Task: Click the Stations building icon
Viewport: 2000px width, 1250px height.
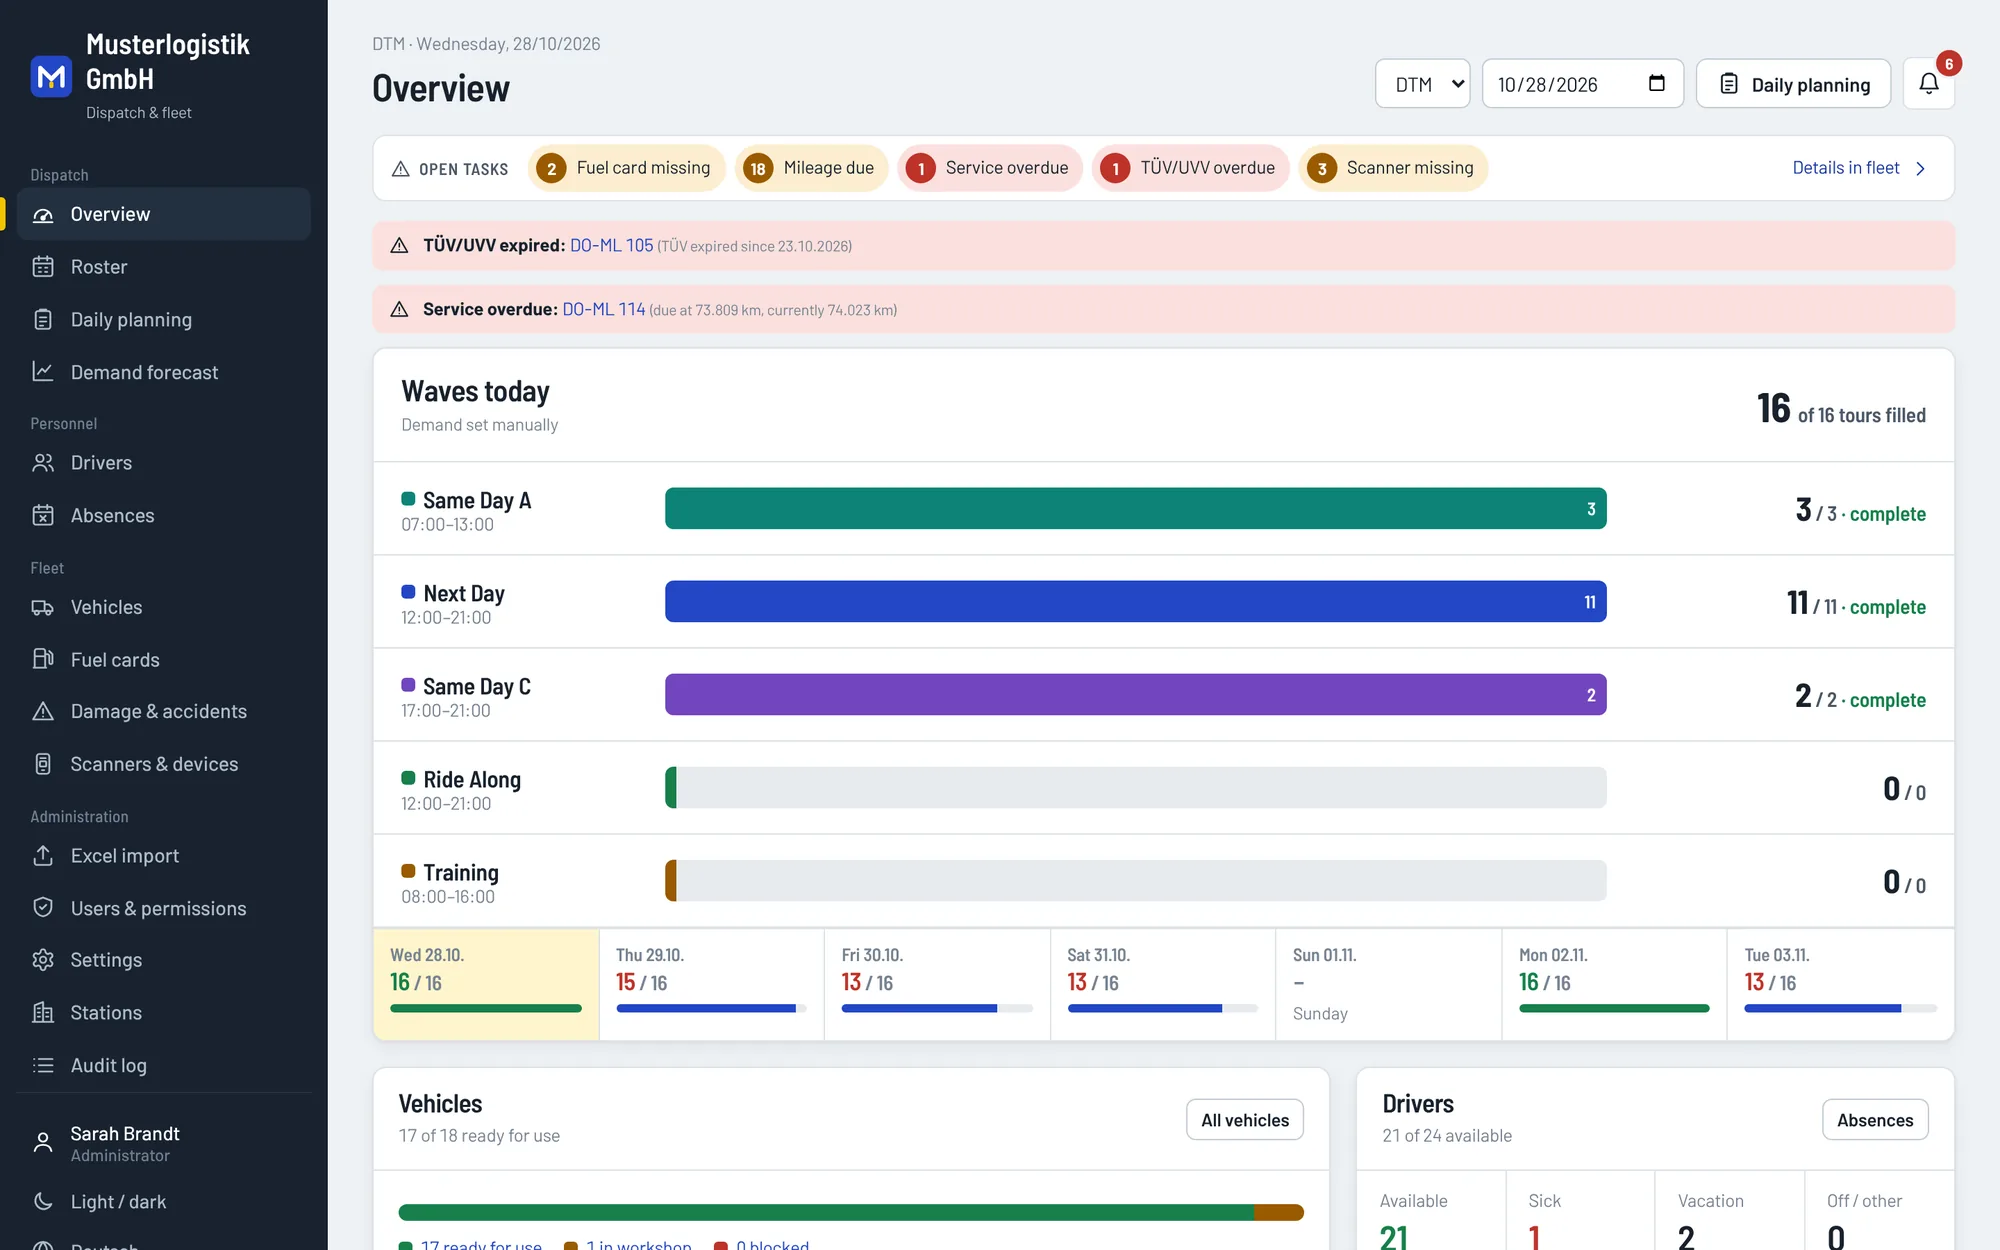Action: pyautogui.click(x=43, y=1013)
